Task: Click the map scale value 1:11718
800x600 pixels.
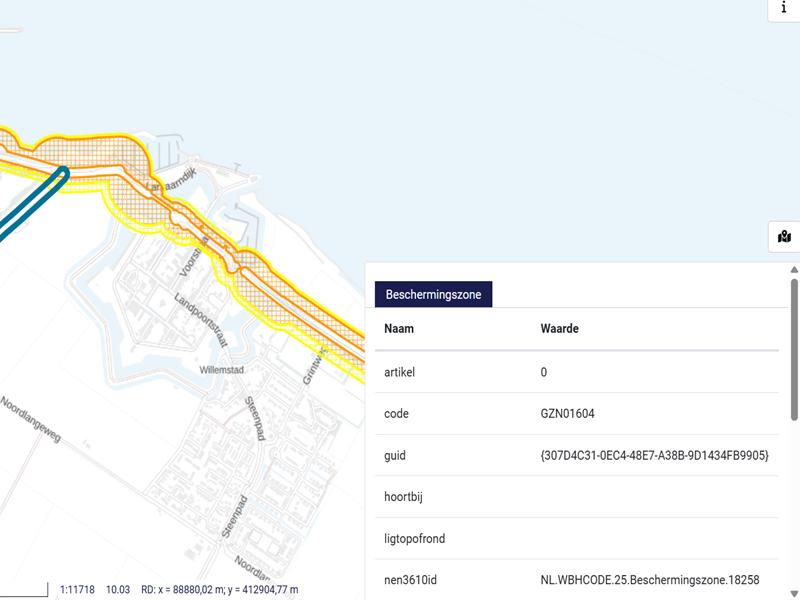Action: (x=77, y=590)
